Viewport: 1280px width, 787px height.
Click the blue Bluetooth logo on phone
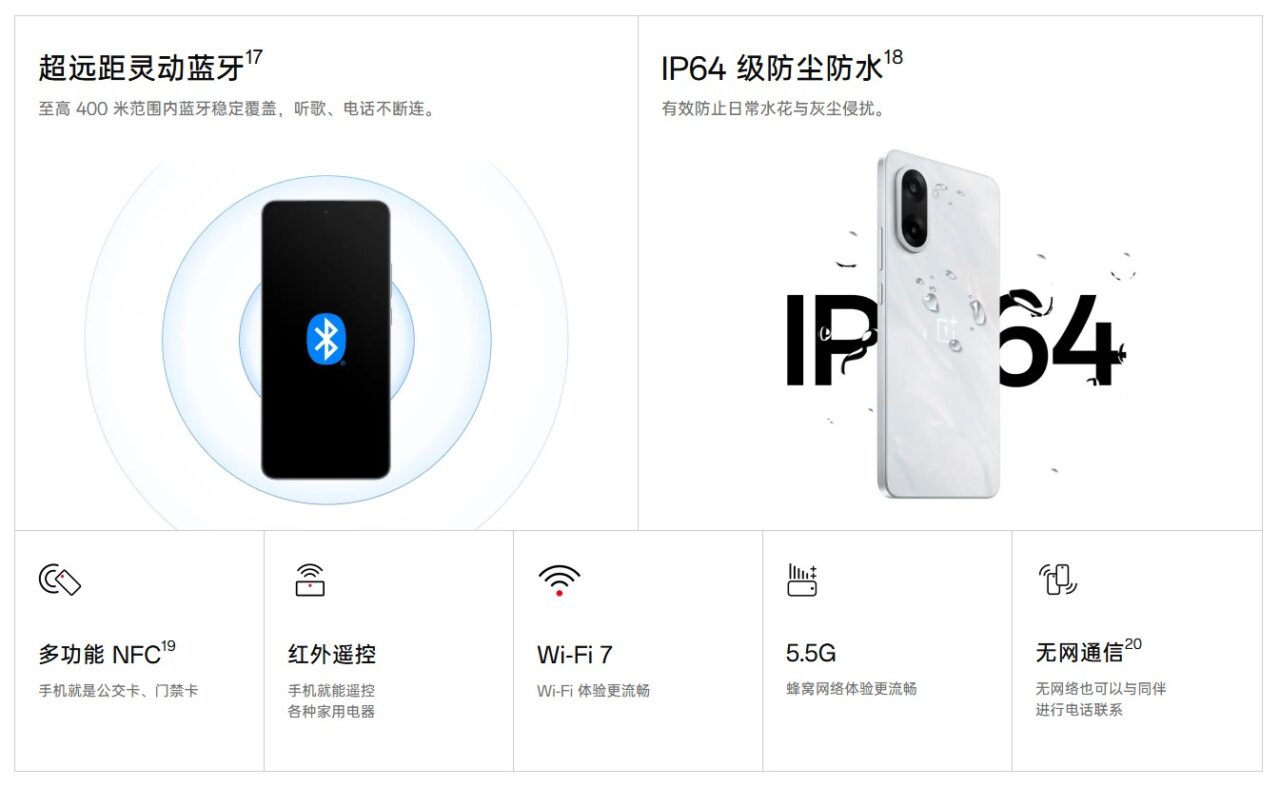click(326, 338)
